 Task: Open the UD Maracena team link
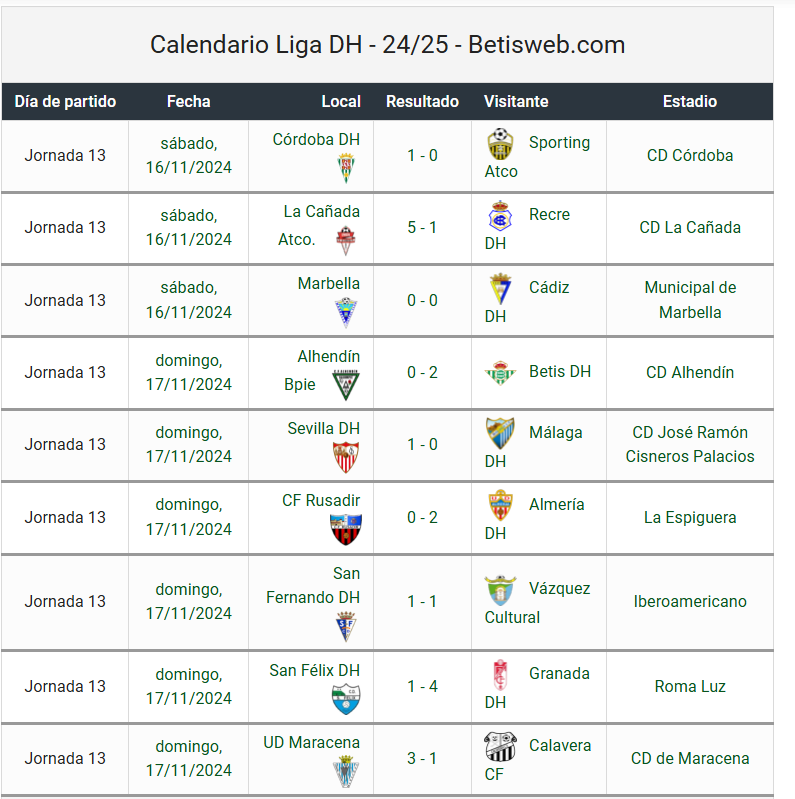[311, 742]
